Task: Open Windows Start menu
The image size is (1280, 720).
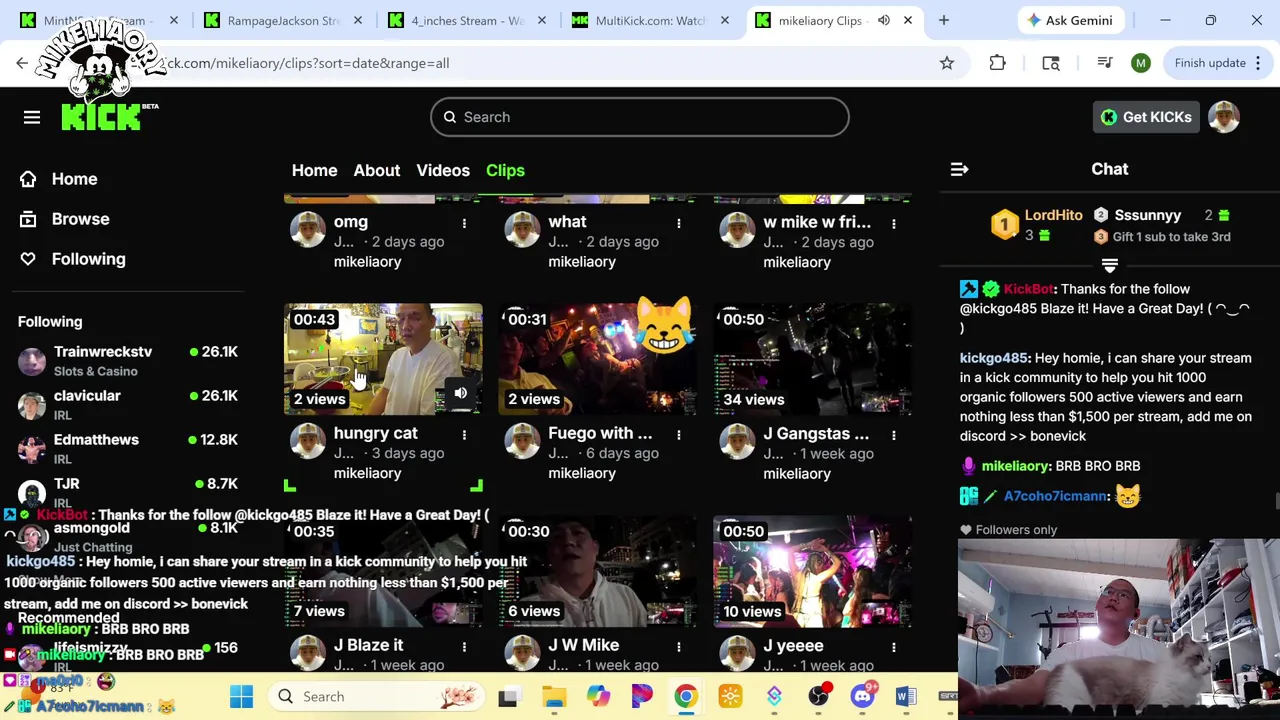Action: [241, 696]
